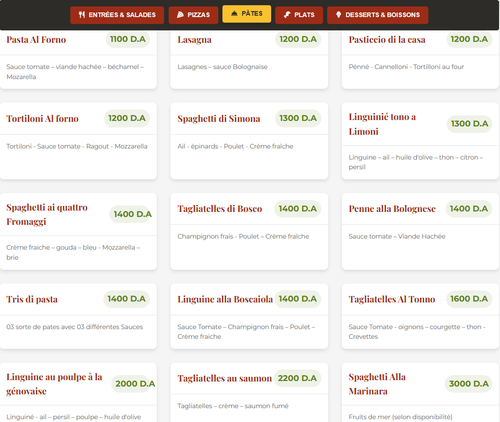Image resolution: width=500 pixels, height=422 pixels.
Task: Click the dish cloche icon in Pâtes
Action: pyautogui.click(x=234, y=13)
